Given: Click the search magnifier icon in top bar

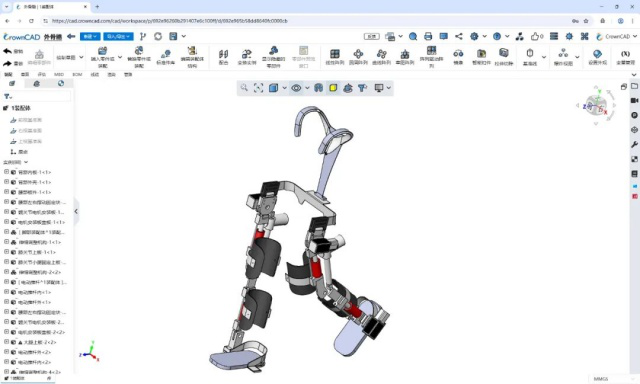Looking at the screenshot, I should (413, 37).
